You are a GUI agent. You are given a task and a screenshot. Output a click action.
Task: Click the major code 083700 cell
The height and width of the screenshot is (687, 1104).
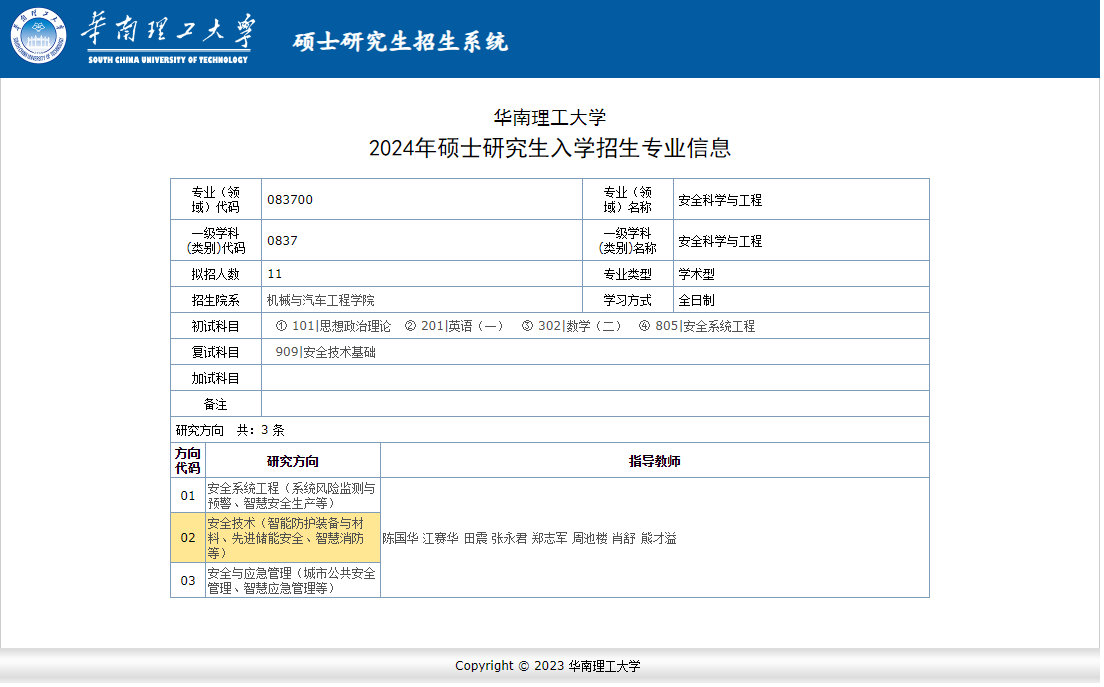click(290, 200)
